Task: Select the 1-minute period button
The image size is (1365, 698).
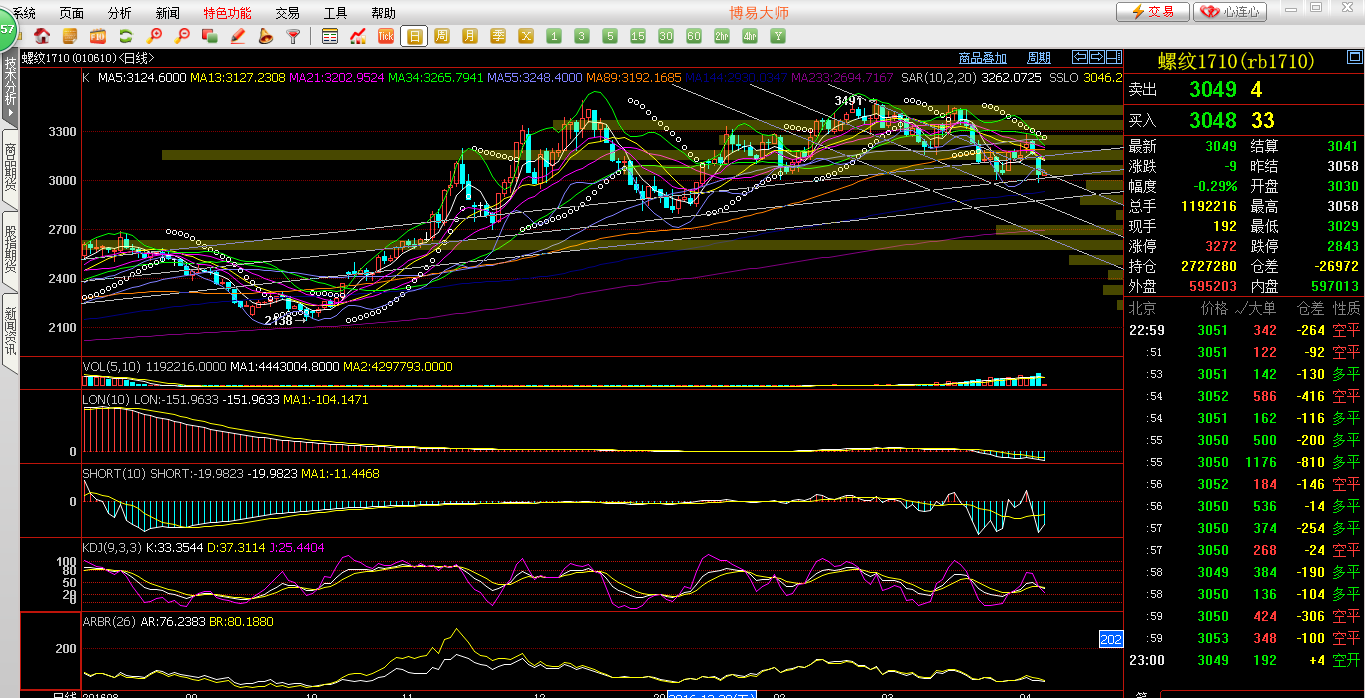Action: [554, 36]
